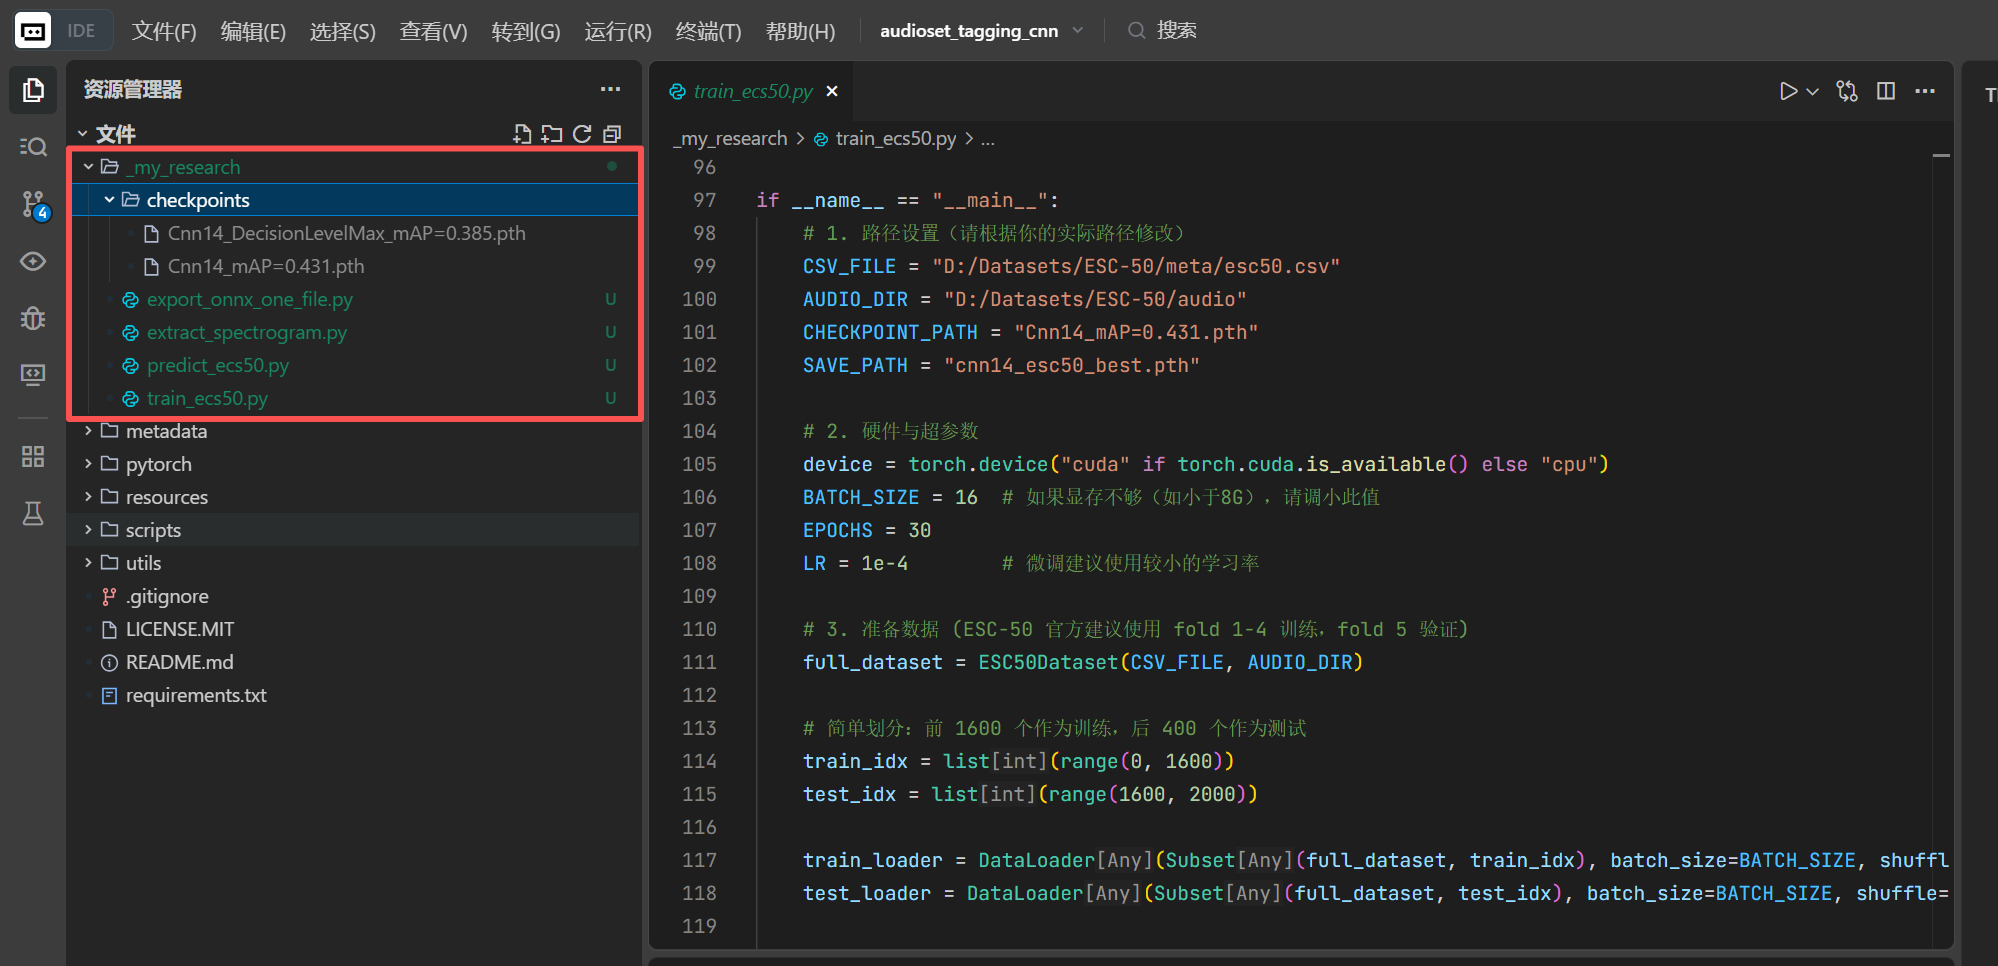Click the _my_research breadcrumb segment
This screenshot has height=966, width=1998.
click(x=730, y=138)
